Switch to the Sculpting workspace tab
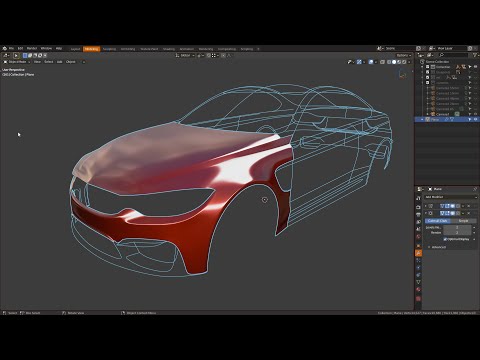 (109, 49)
